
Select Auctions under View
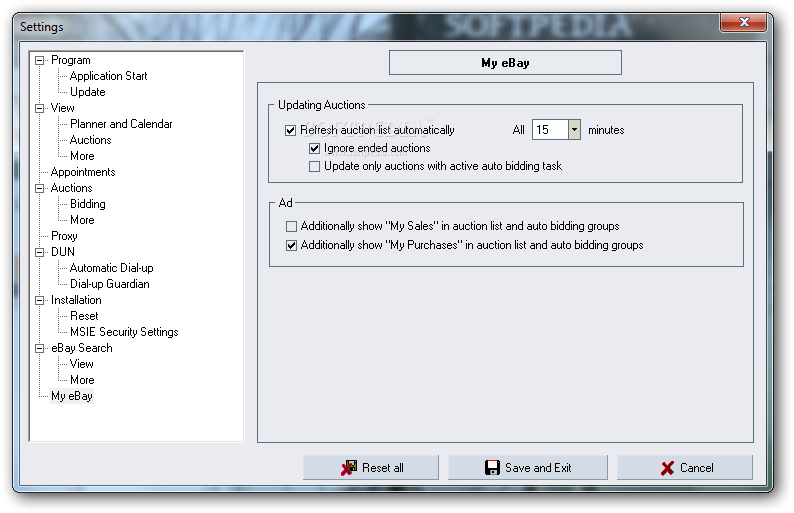click(x=91, y=140)
